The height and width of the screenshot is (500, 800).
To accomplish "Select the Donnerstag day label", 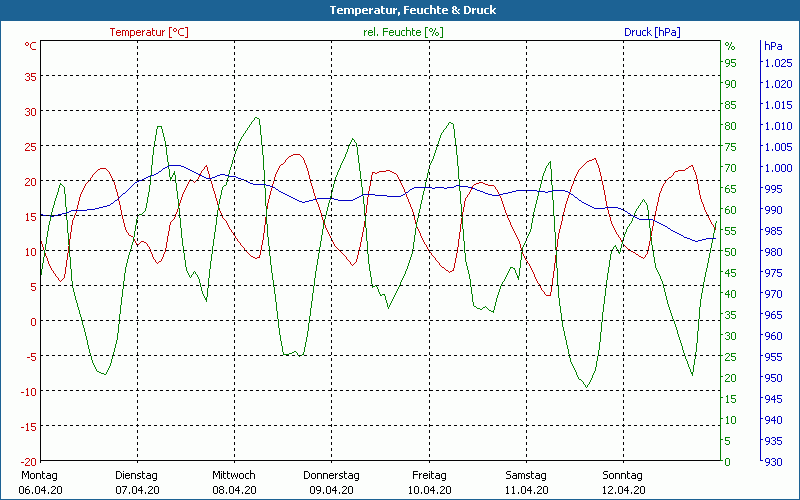I will point(331,475).
